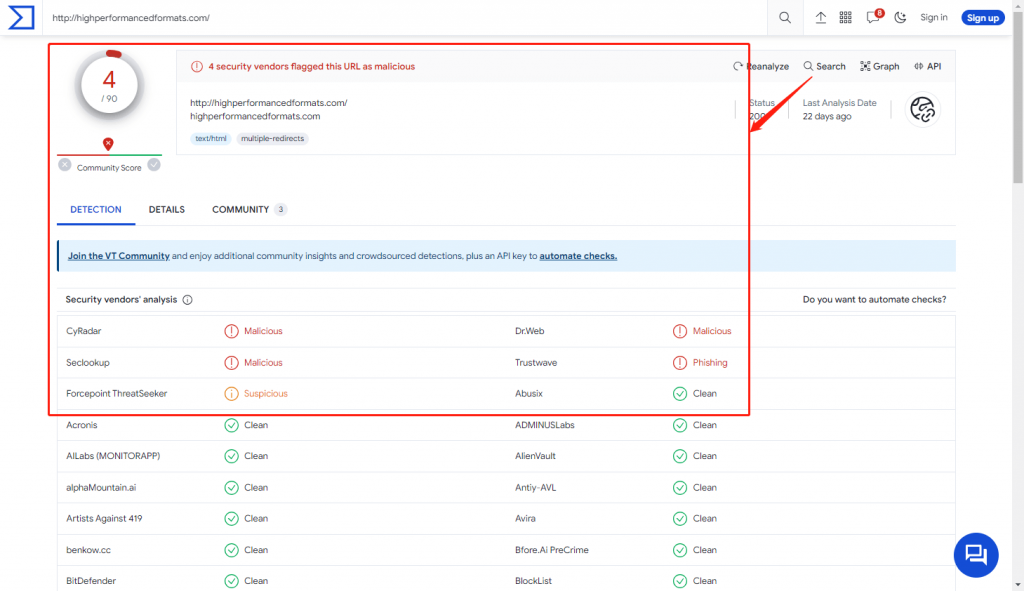Viewport: 1024px width, 591px height.
Task: Click the text/html tag
Action: [x=210, y=138]
